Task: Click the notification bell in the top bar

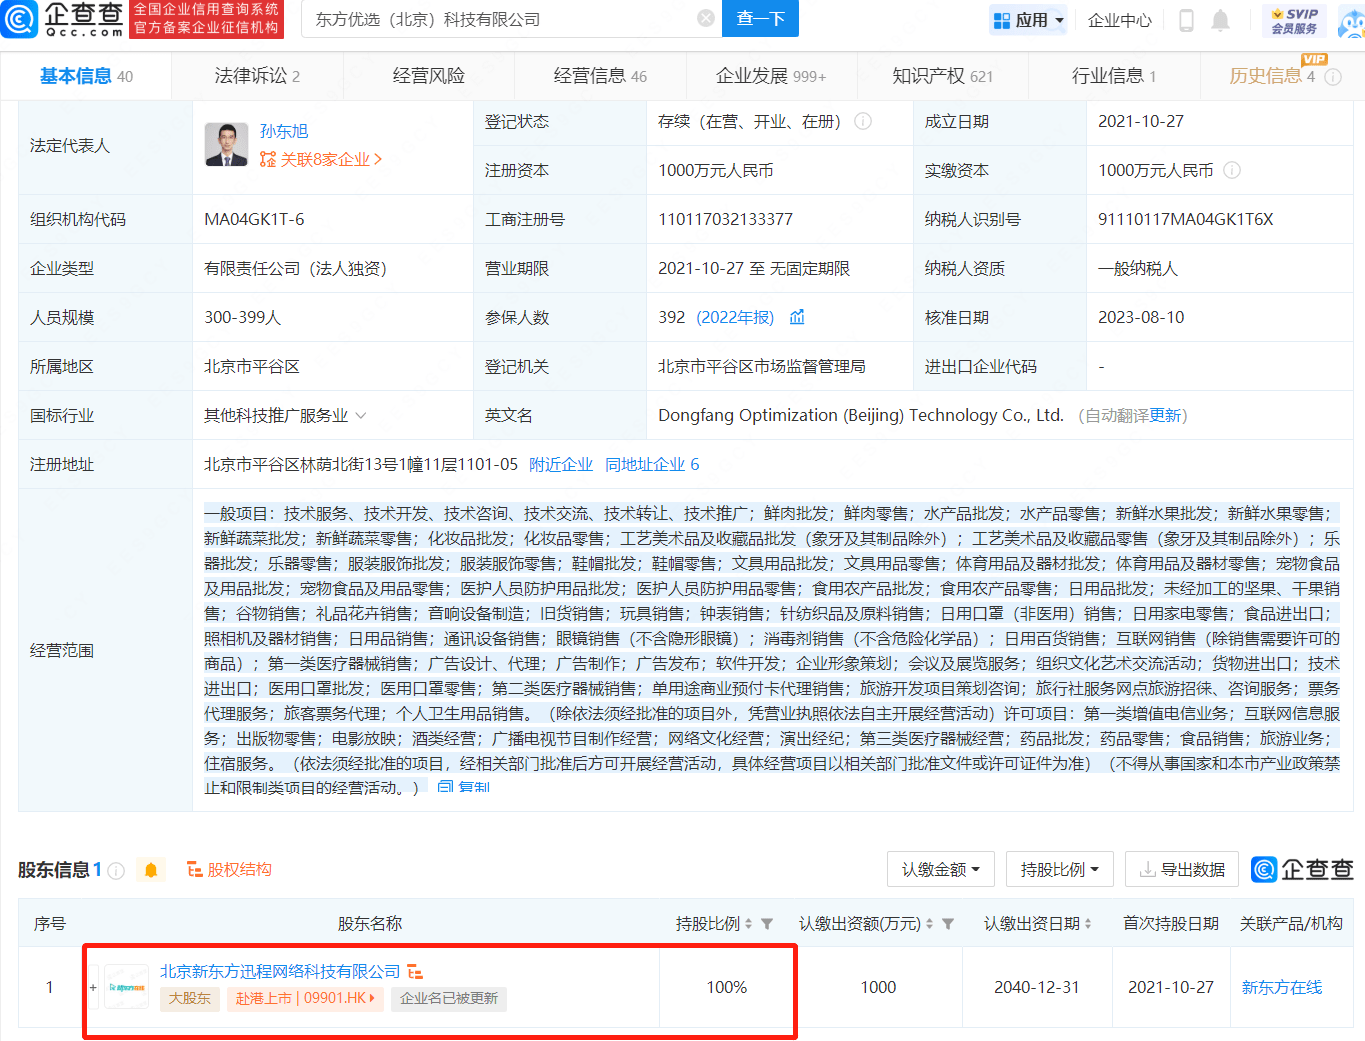Action: (1220, 20)
